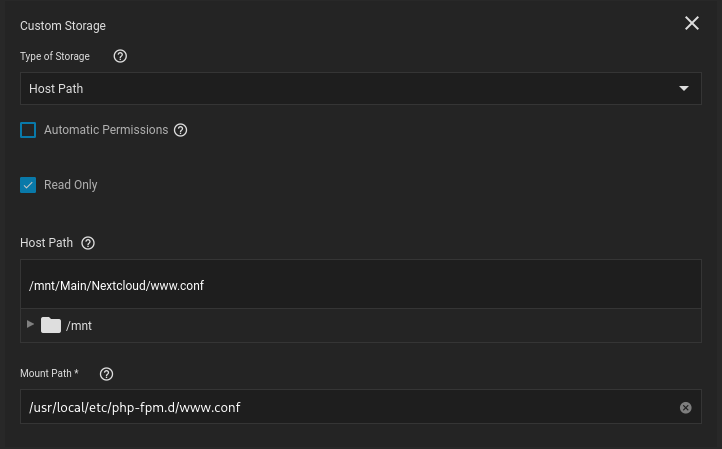Click the Read Only label text

[71, 185]
